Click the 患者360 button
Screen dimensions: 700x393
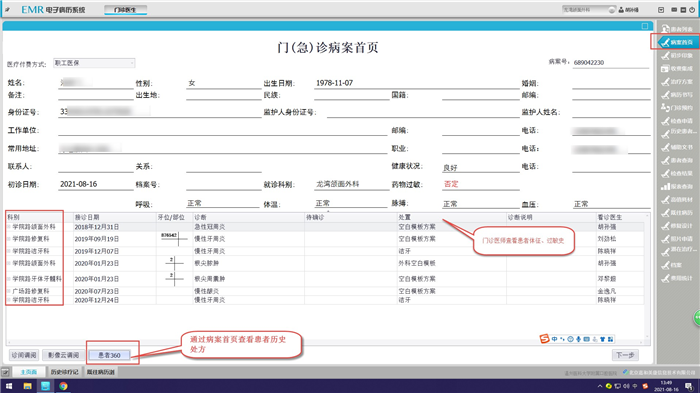109,355
